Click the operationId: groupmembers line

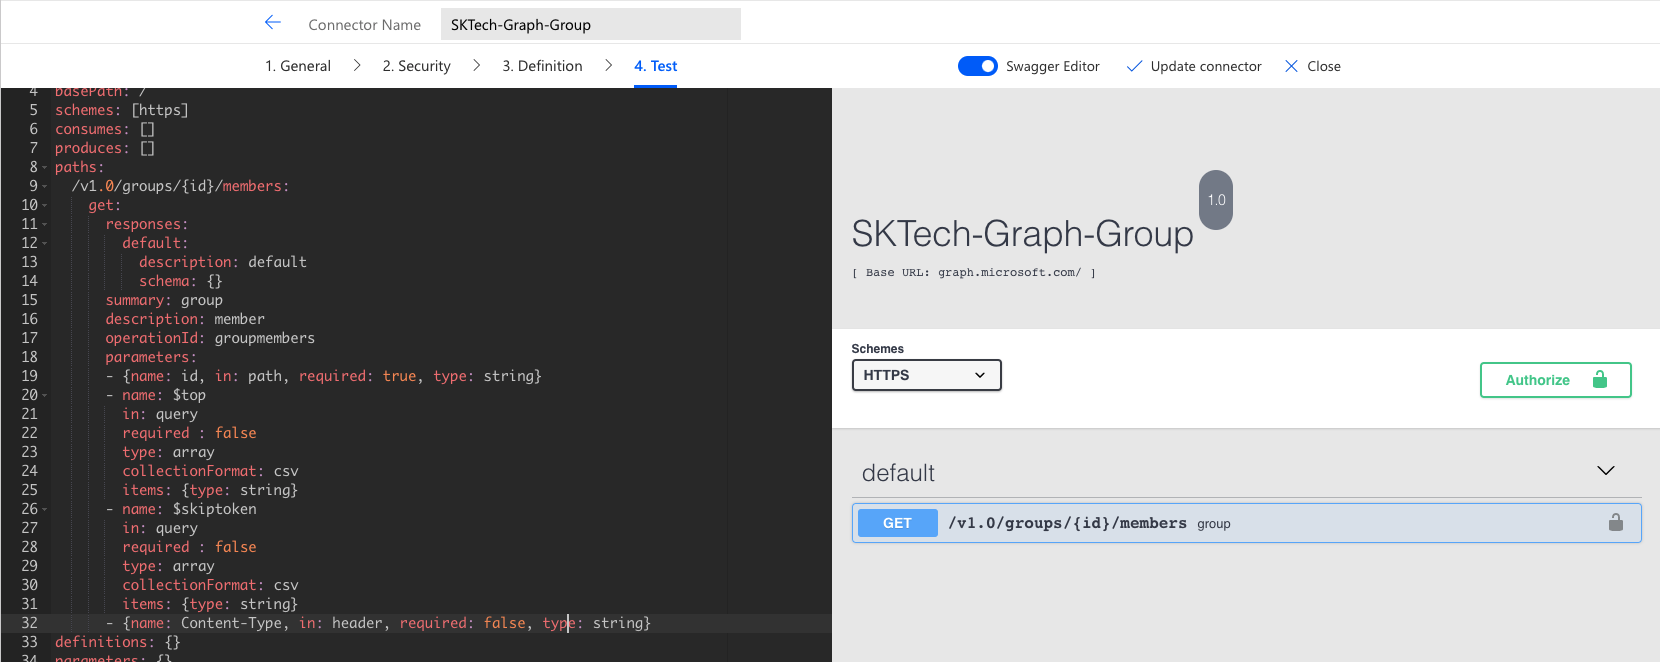tap(210, 338)
